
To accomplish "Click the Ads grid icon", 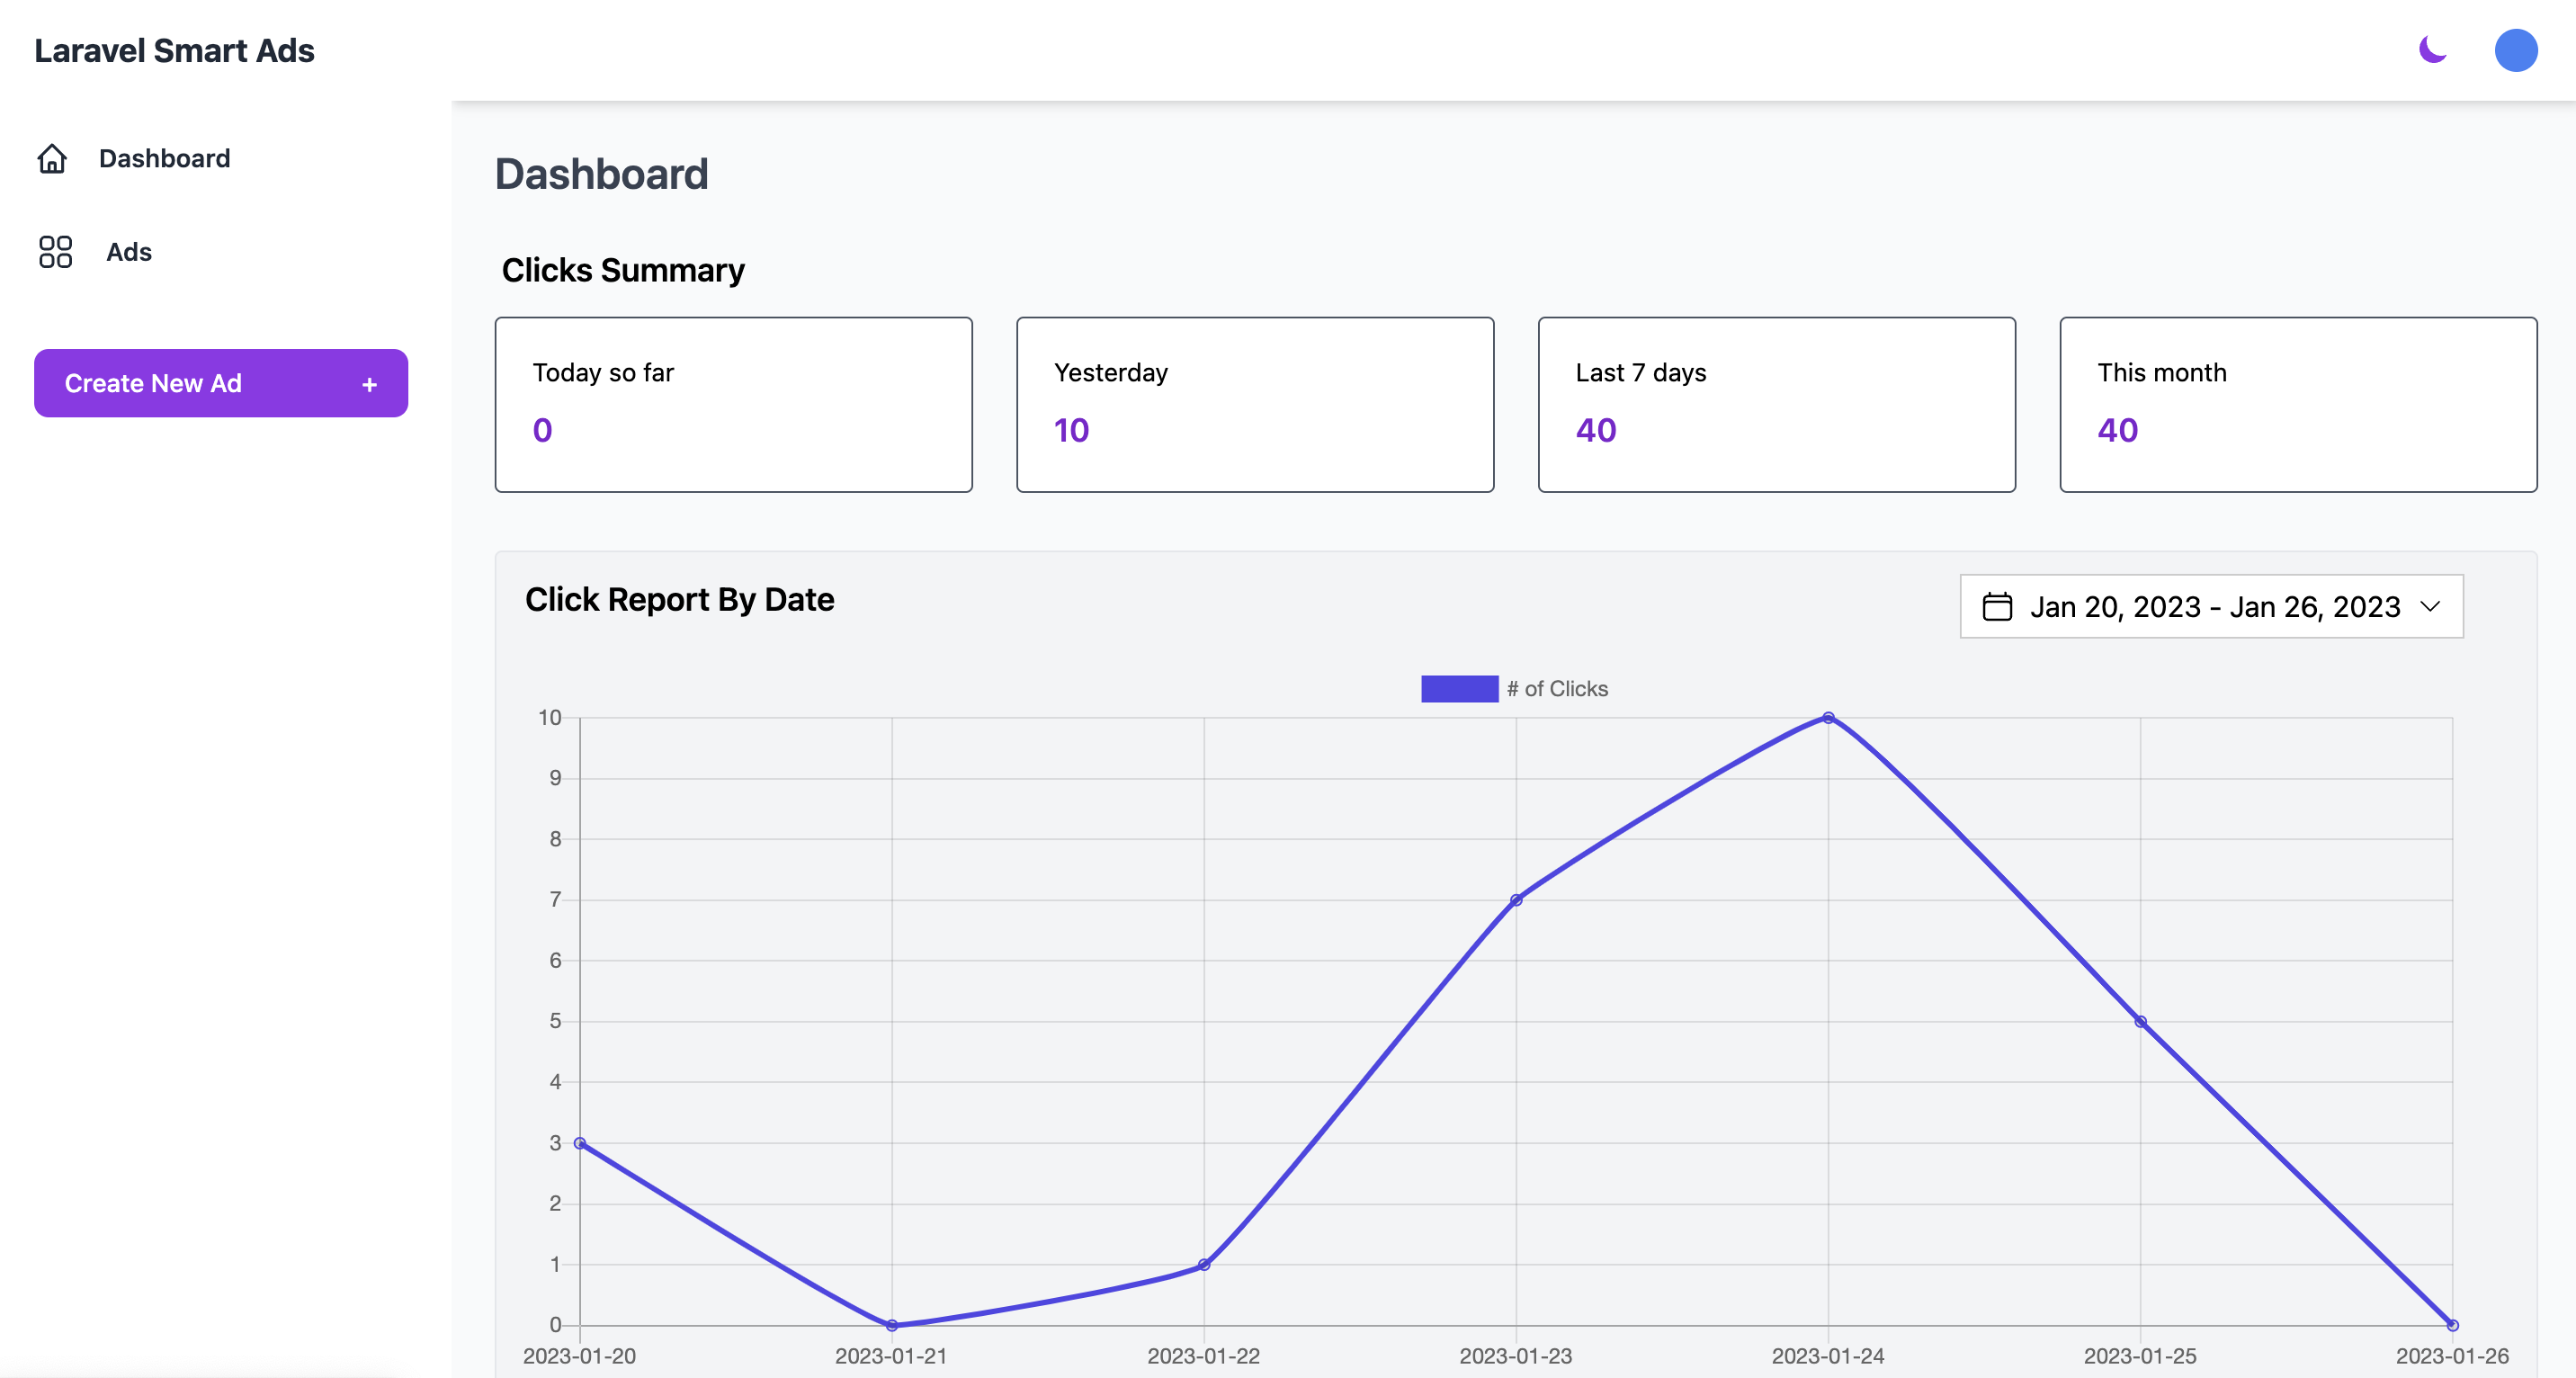I will tap(55, 252).
